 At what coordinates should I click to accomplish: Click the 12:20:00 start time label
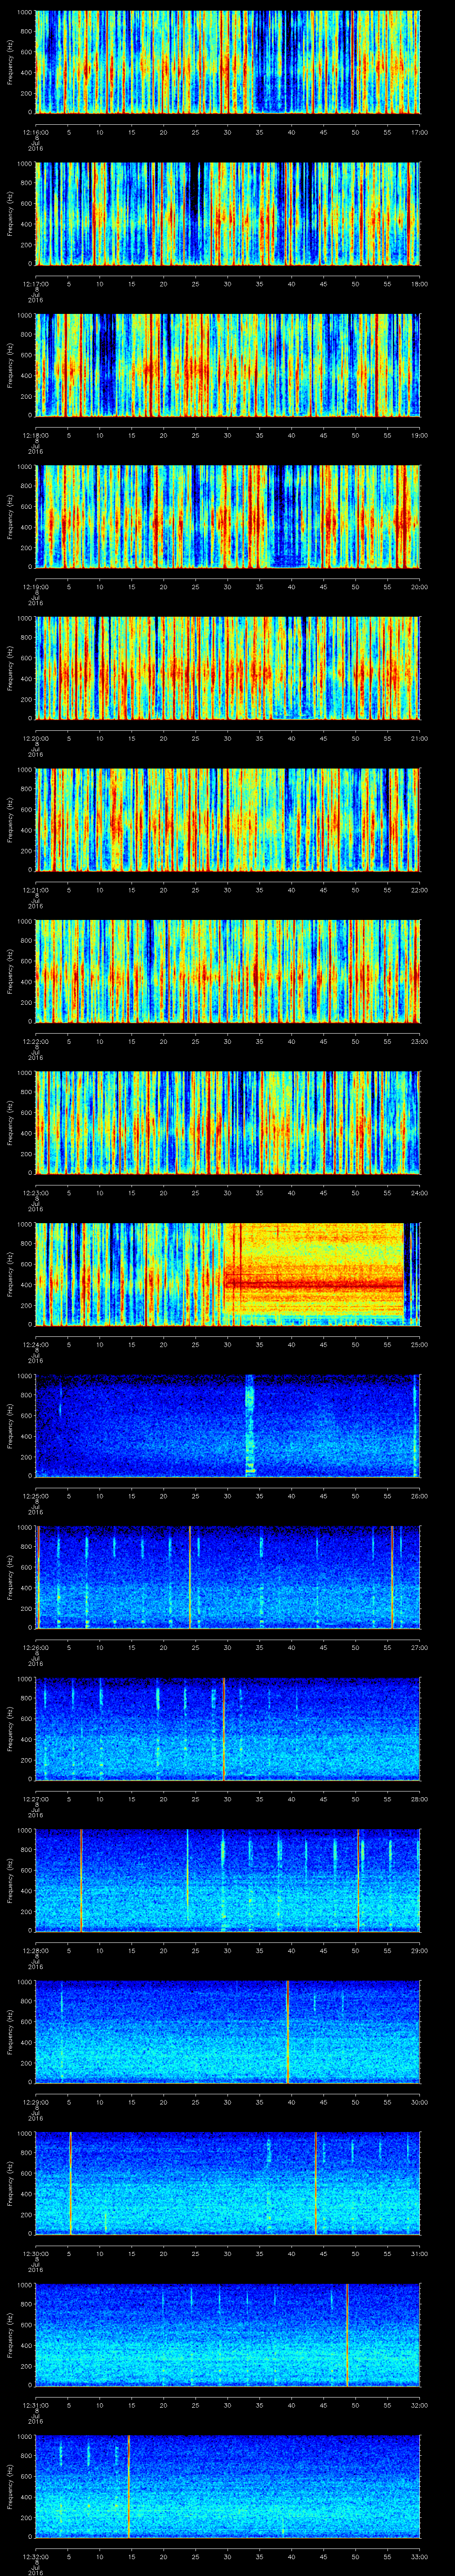[x=36, y=738]
